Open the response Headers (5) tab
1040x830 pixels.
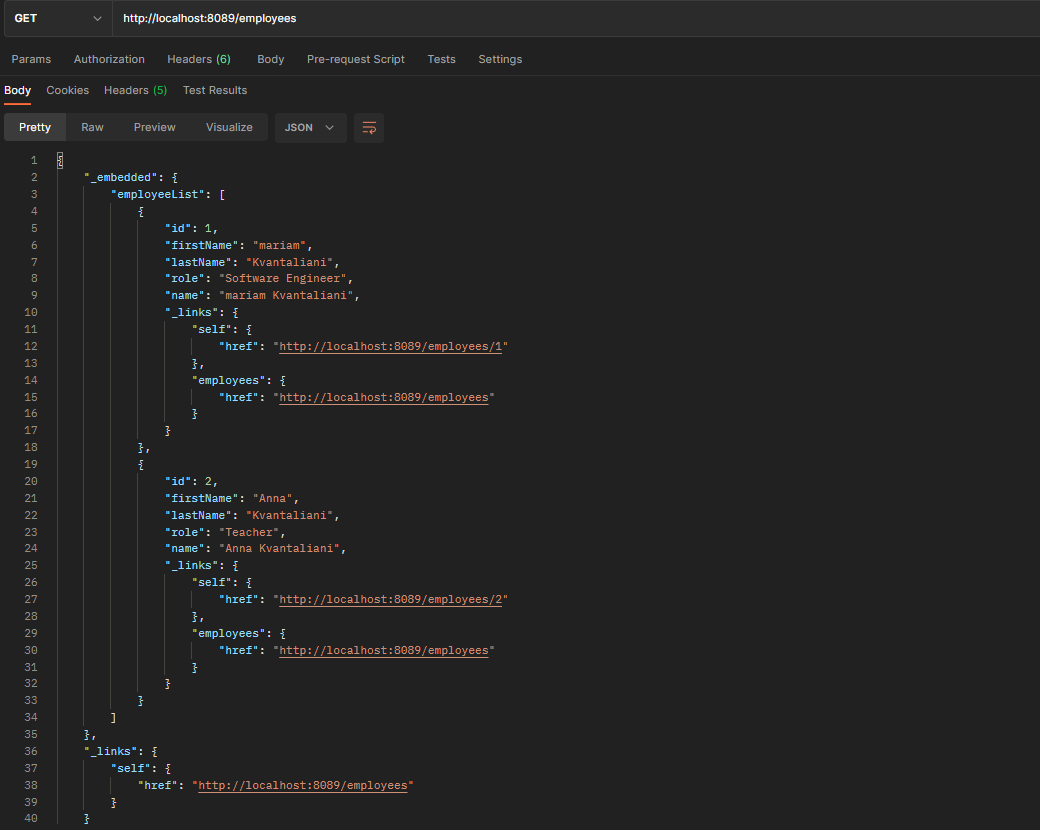(135, 90)
